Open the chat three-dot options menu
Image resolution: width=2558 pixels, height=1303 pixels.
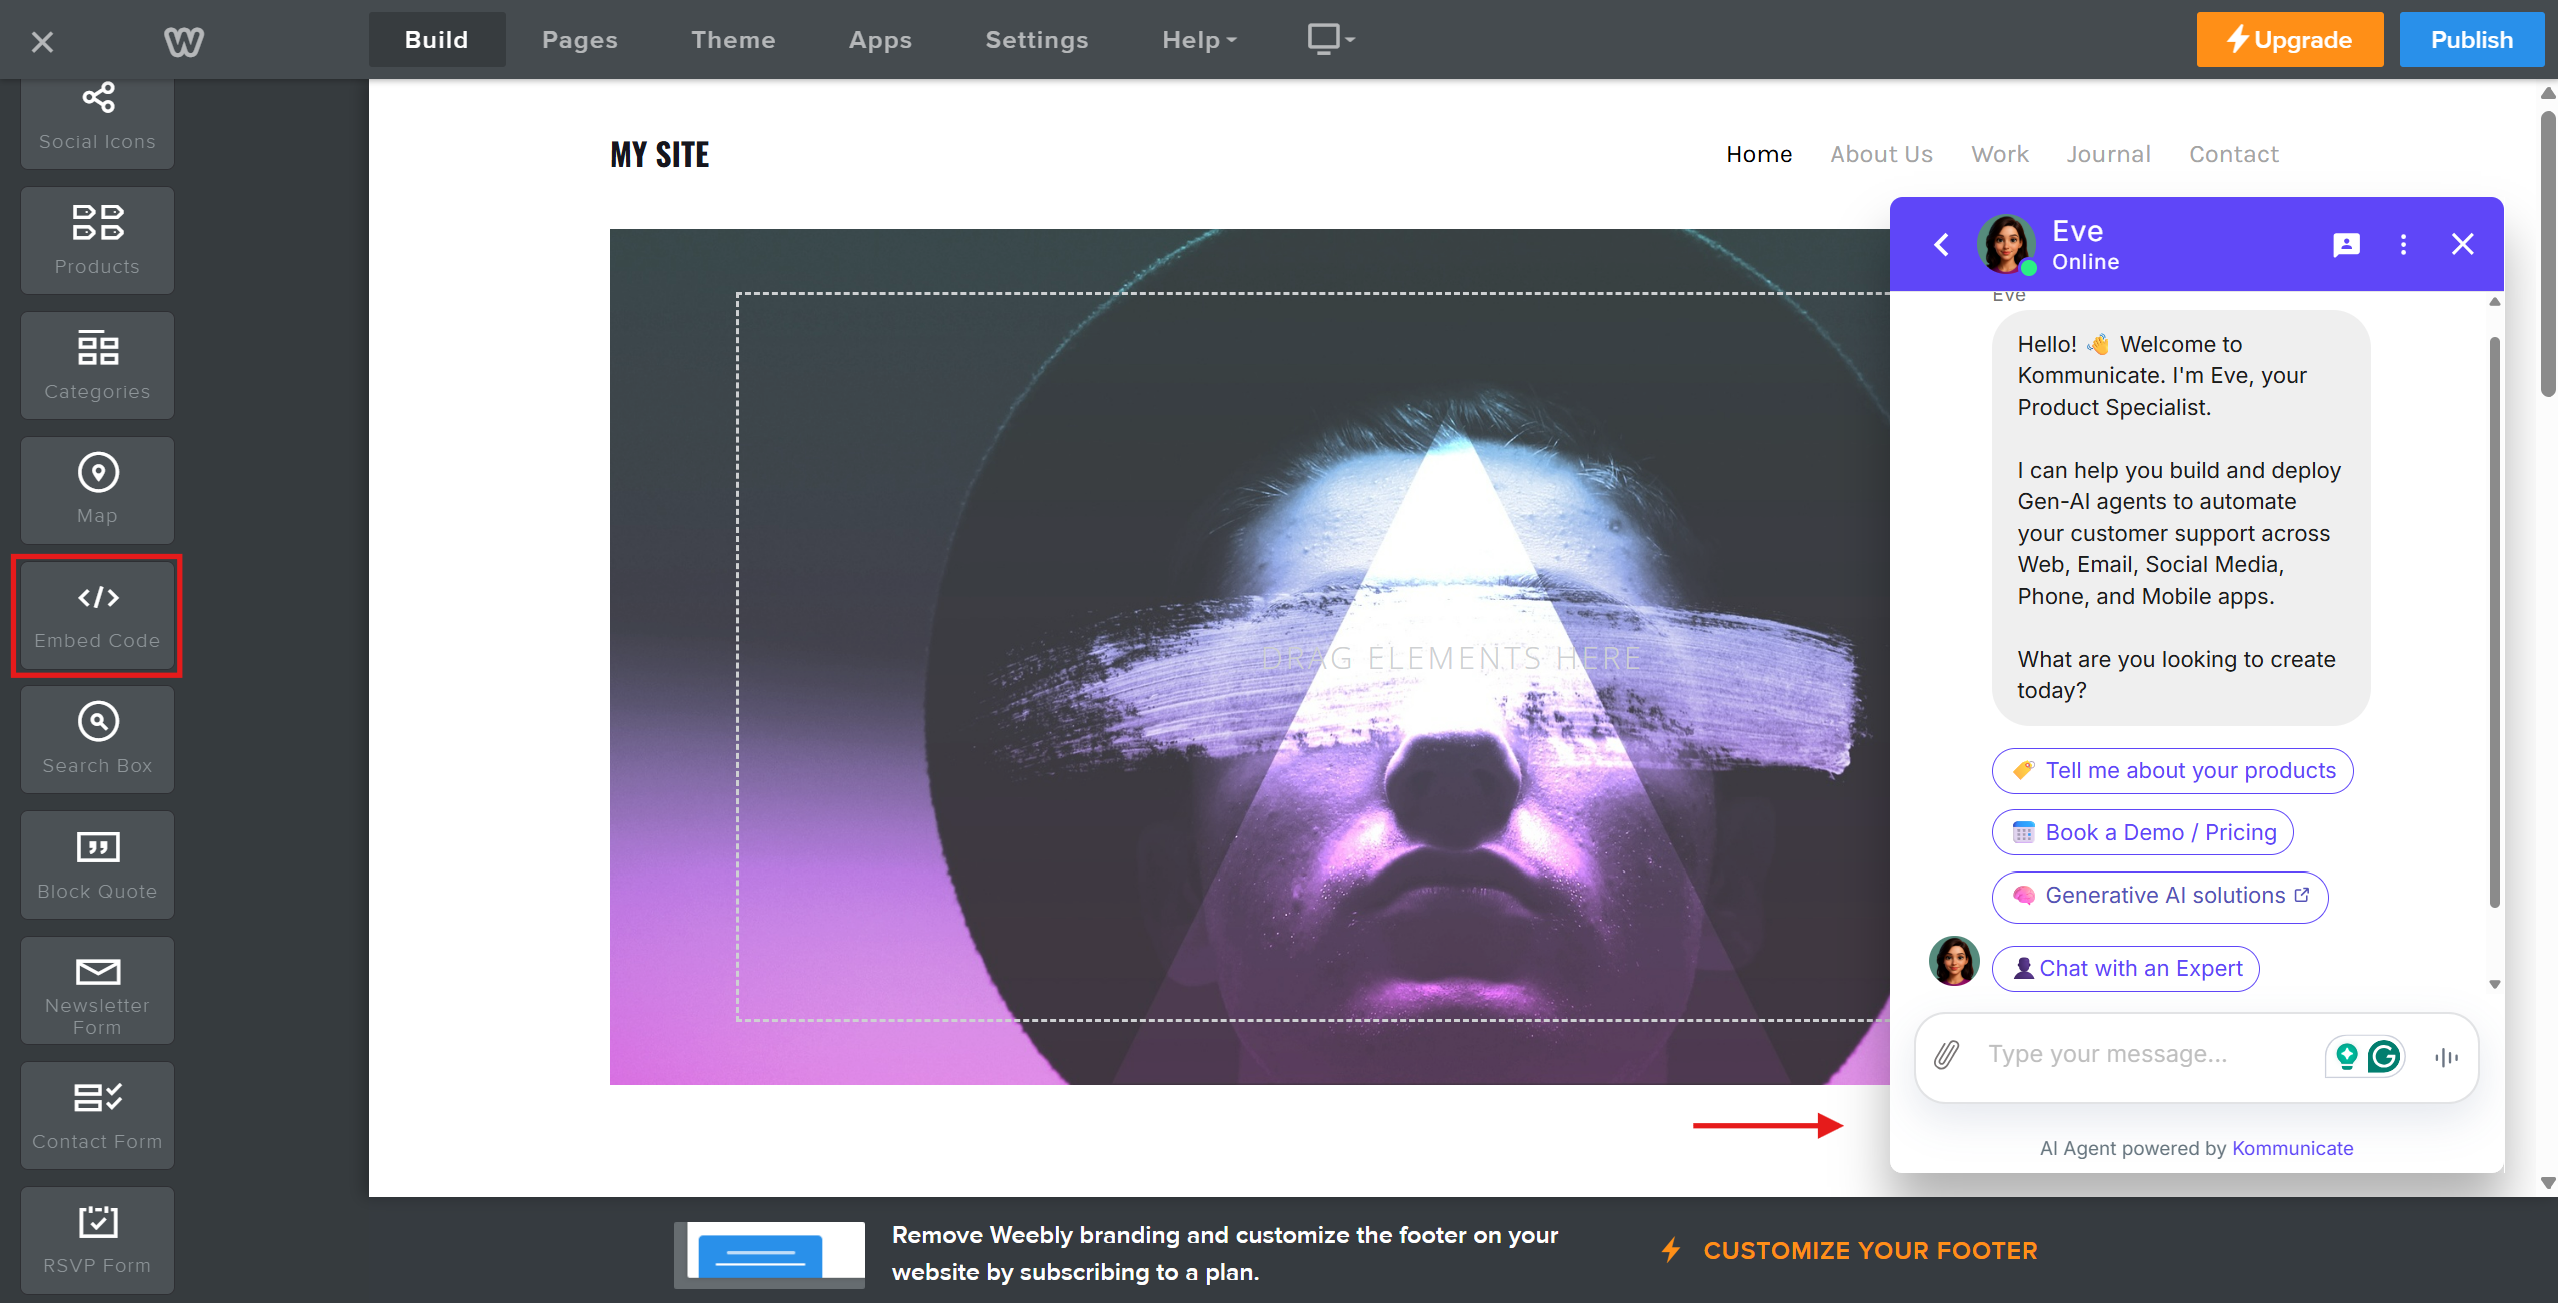(x=2403, y=245)
